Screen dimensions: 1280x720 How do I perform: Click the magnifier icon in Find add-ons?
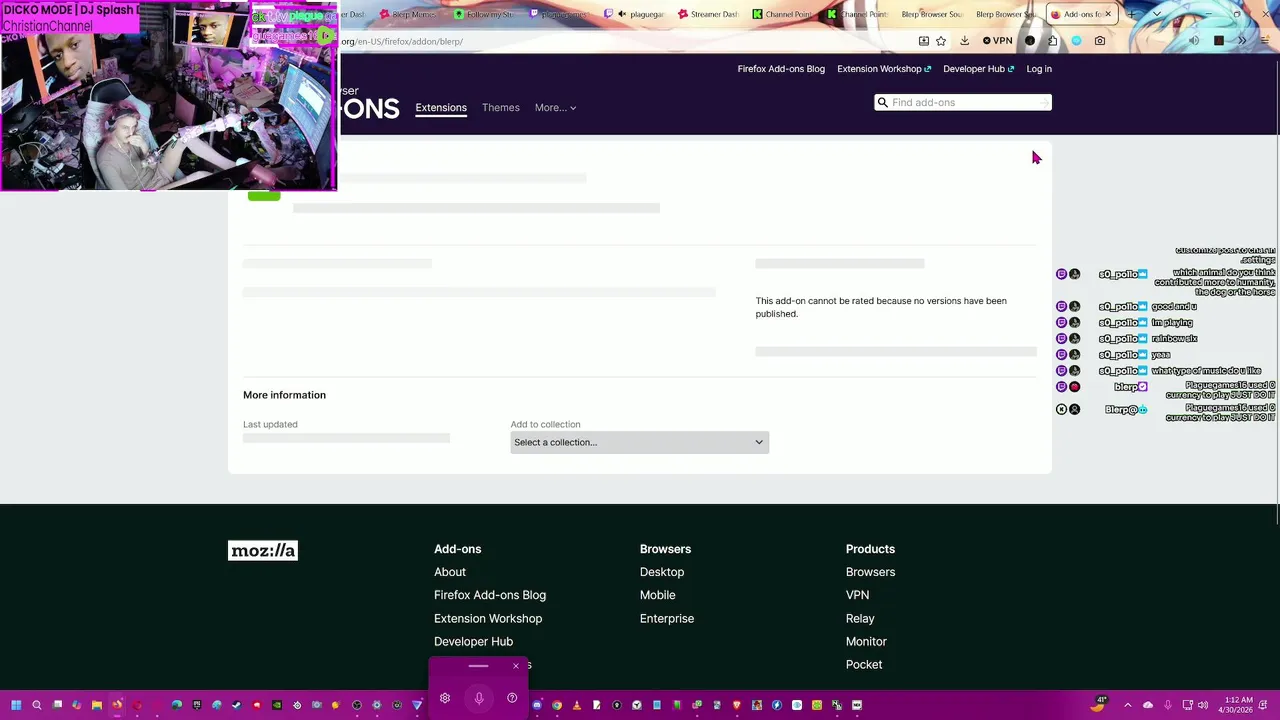[882, 102]
